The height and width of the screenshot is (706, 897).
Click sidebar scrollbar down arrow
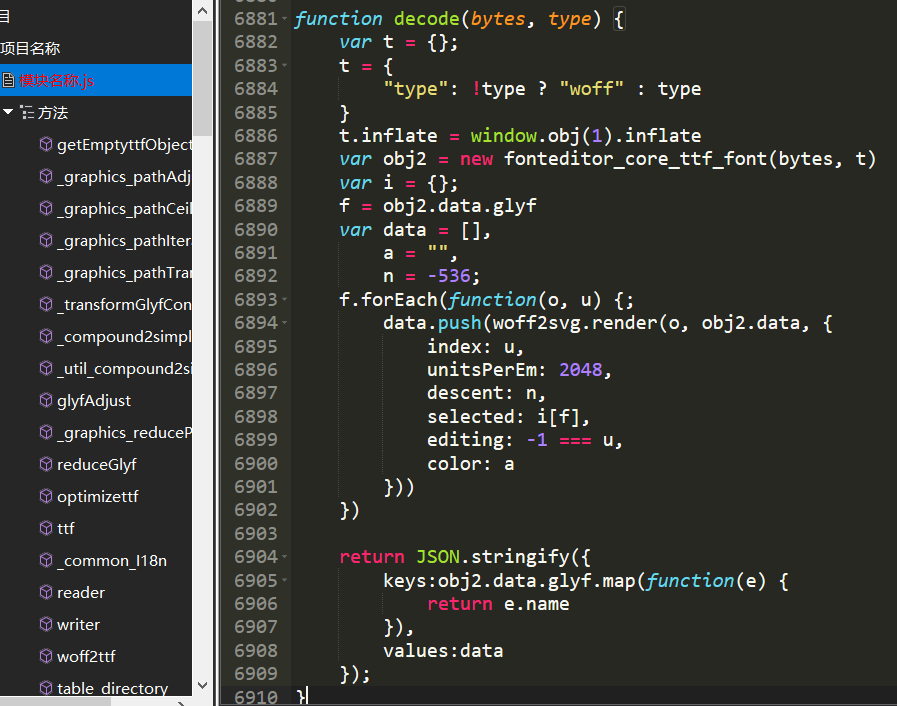click(203, 685)
